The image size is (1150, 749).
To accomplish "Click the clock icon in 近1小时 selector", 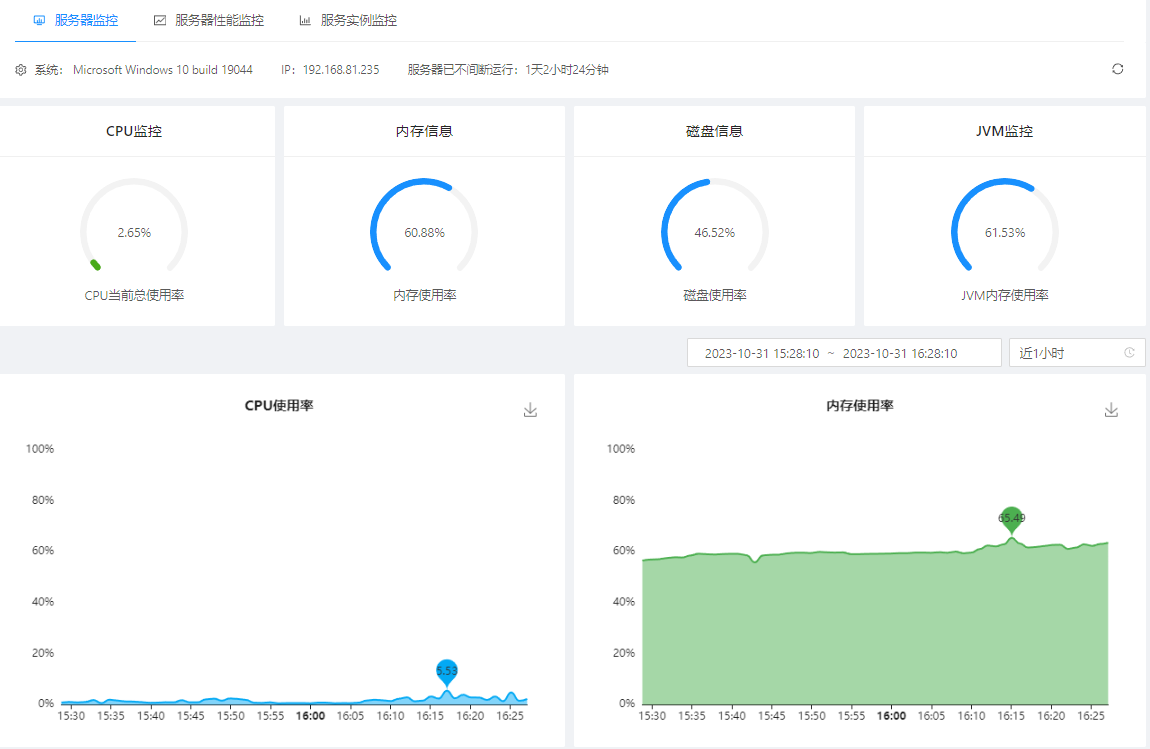I will point(1129,353).
